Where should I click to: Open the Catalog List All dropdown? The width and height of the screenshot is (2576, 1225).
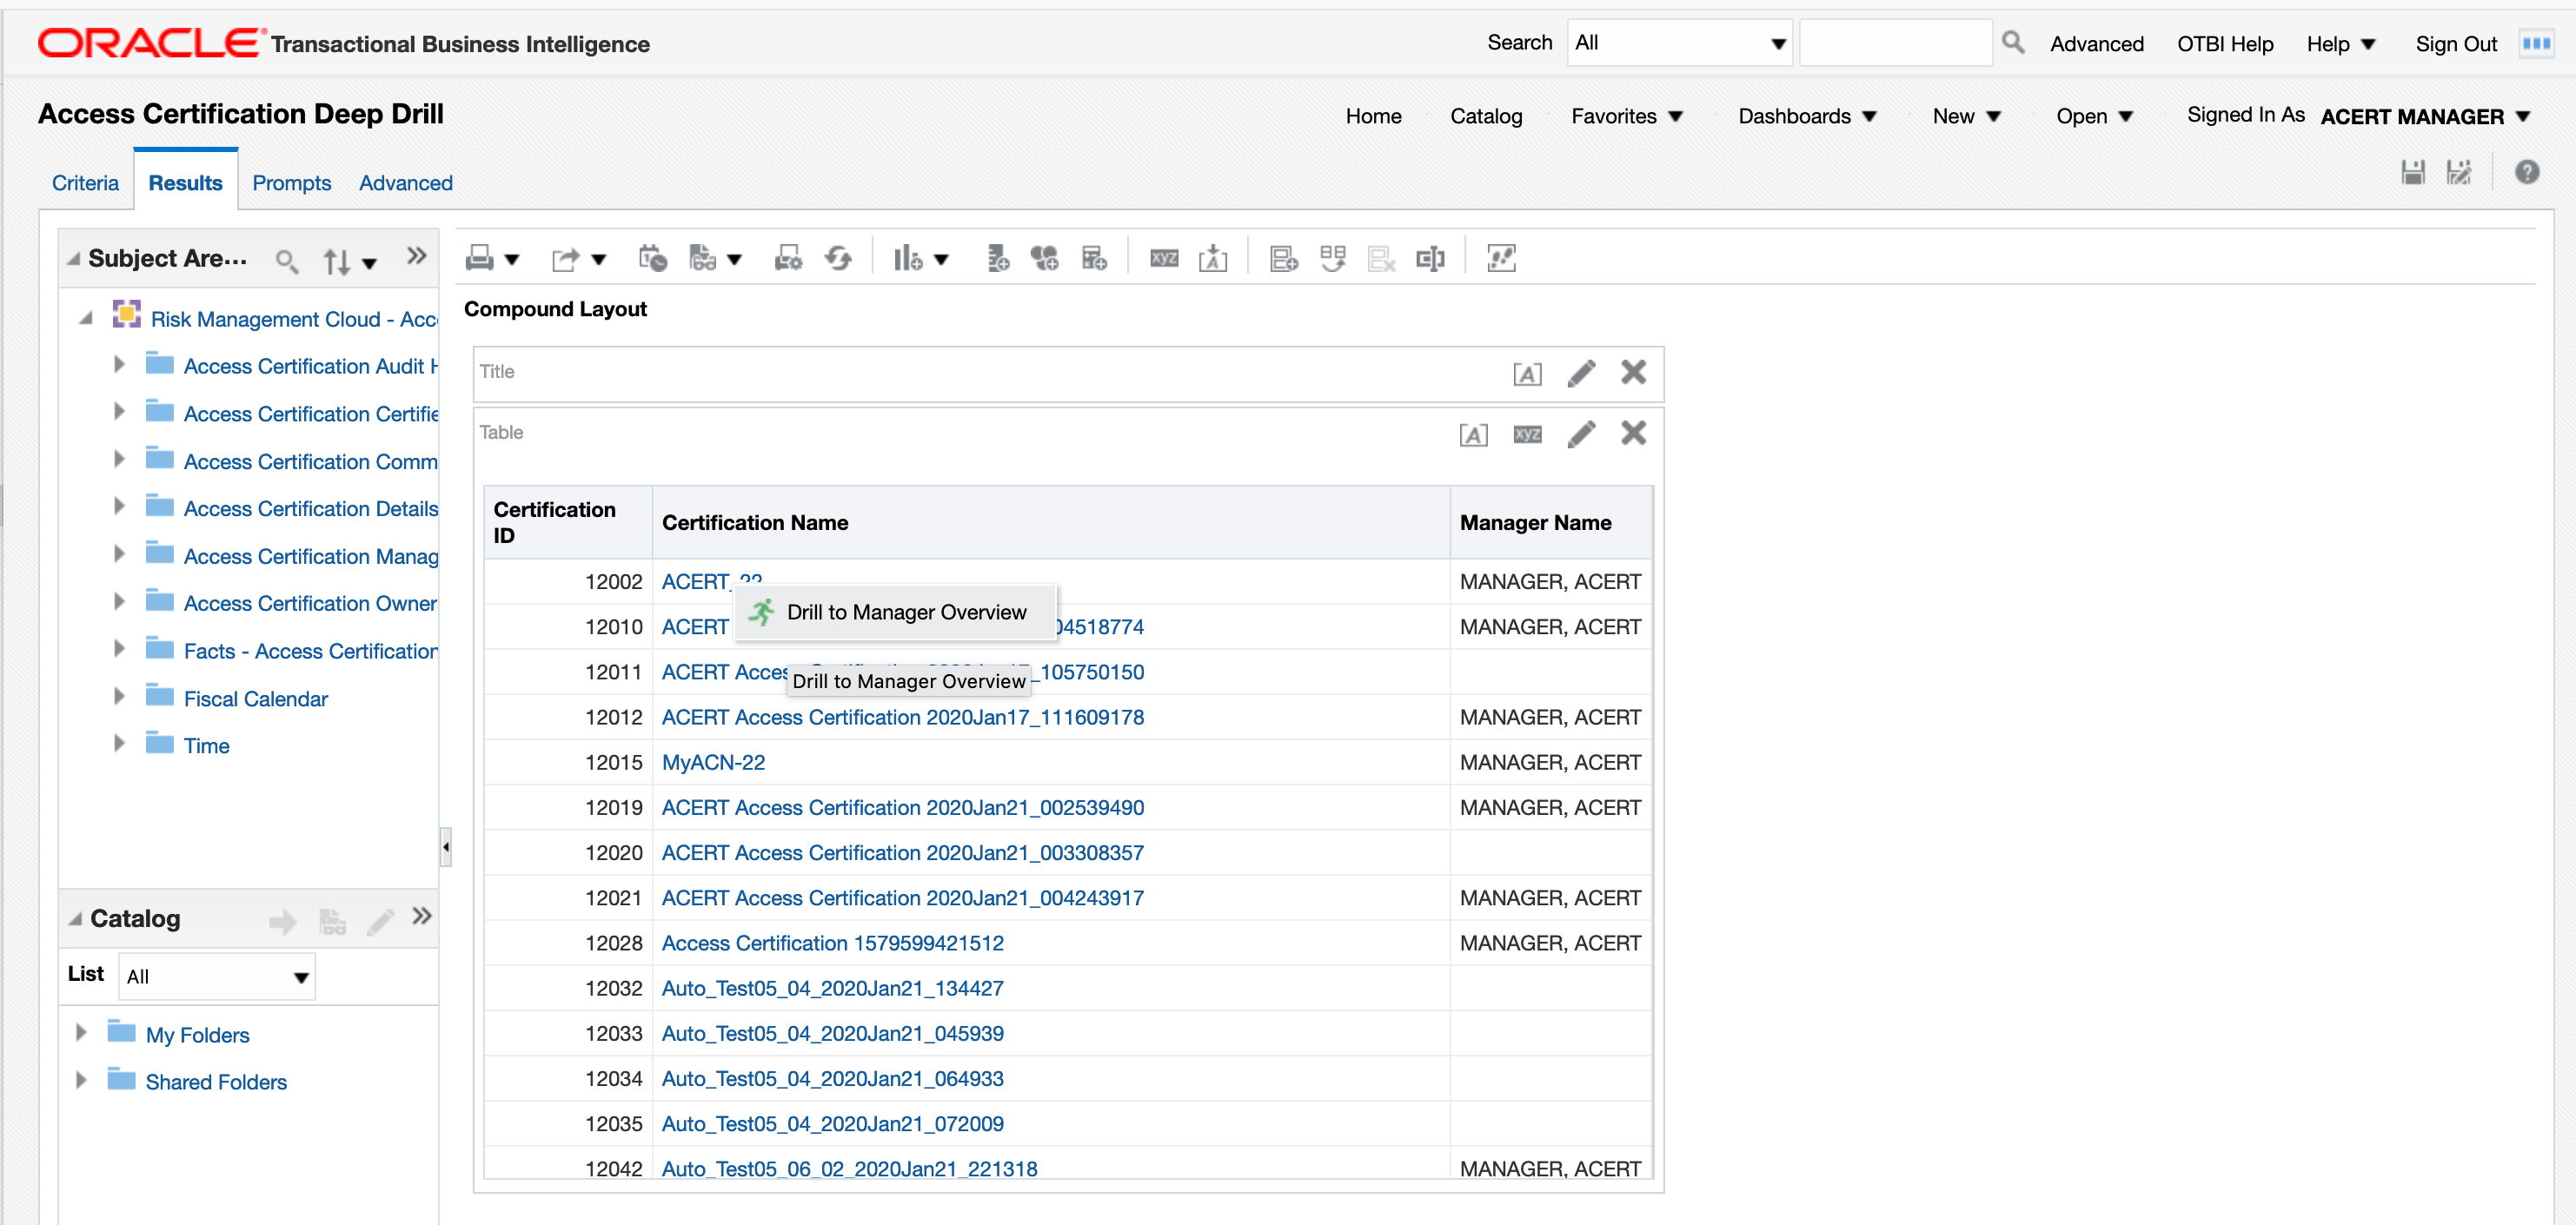click(x=217, y=977)
